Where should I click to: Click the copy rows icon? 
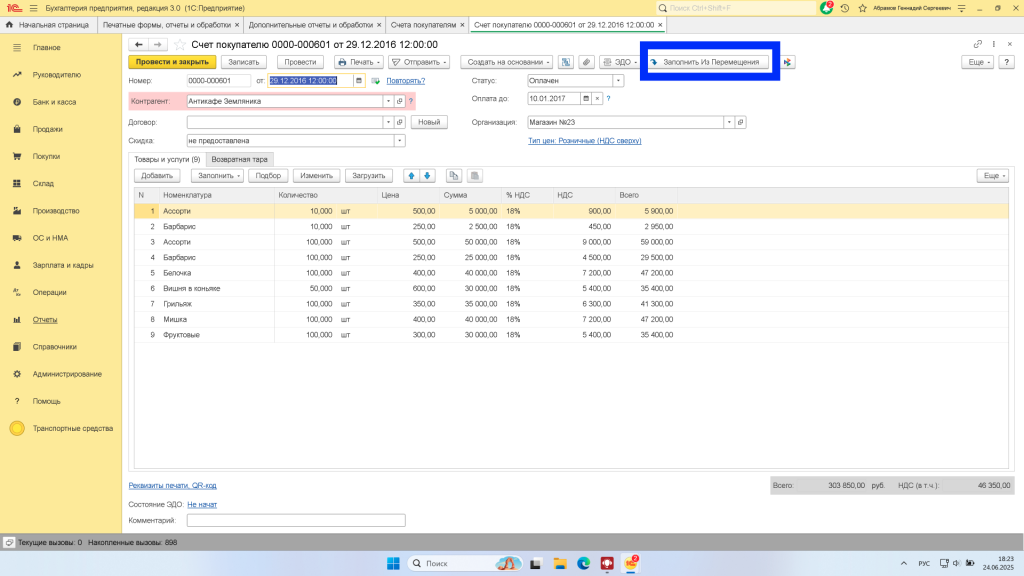click(453, 176)
